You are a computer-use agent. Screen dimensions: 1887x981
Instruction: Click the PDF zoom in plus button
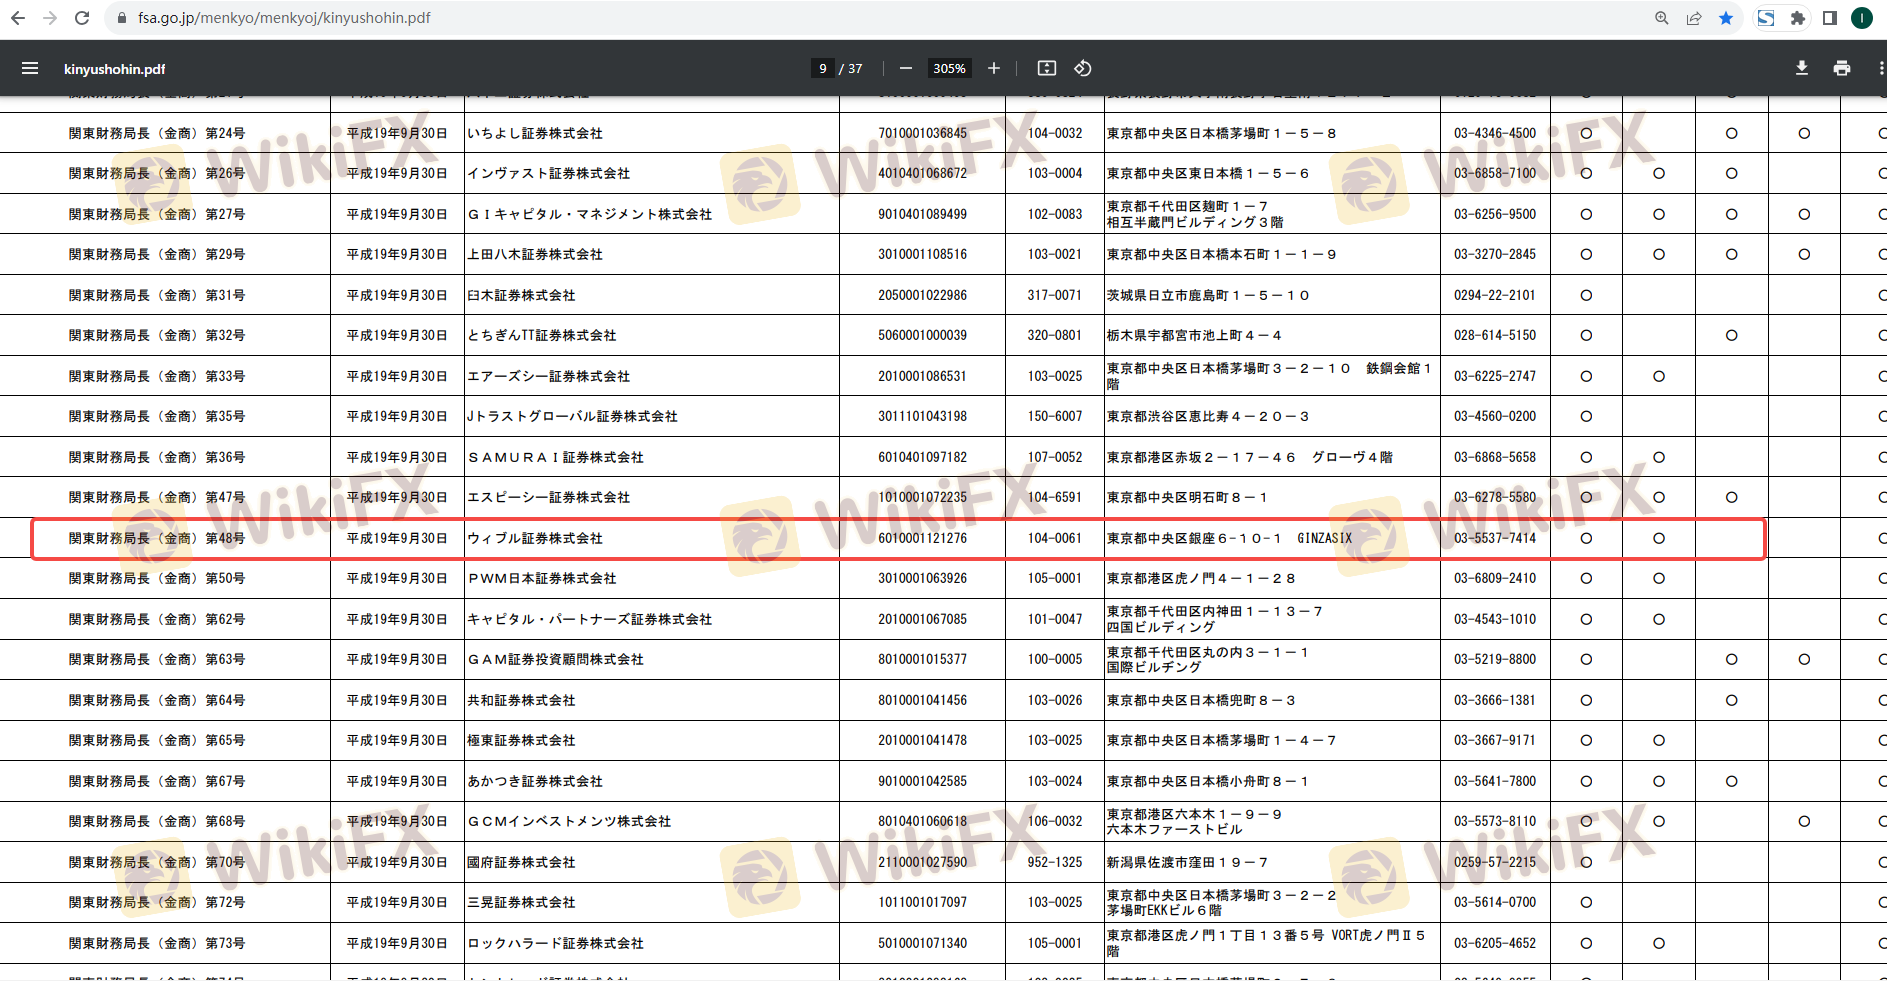click(x=993, y=68)
